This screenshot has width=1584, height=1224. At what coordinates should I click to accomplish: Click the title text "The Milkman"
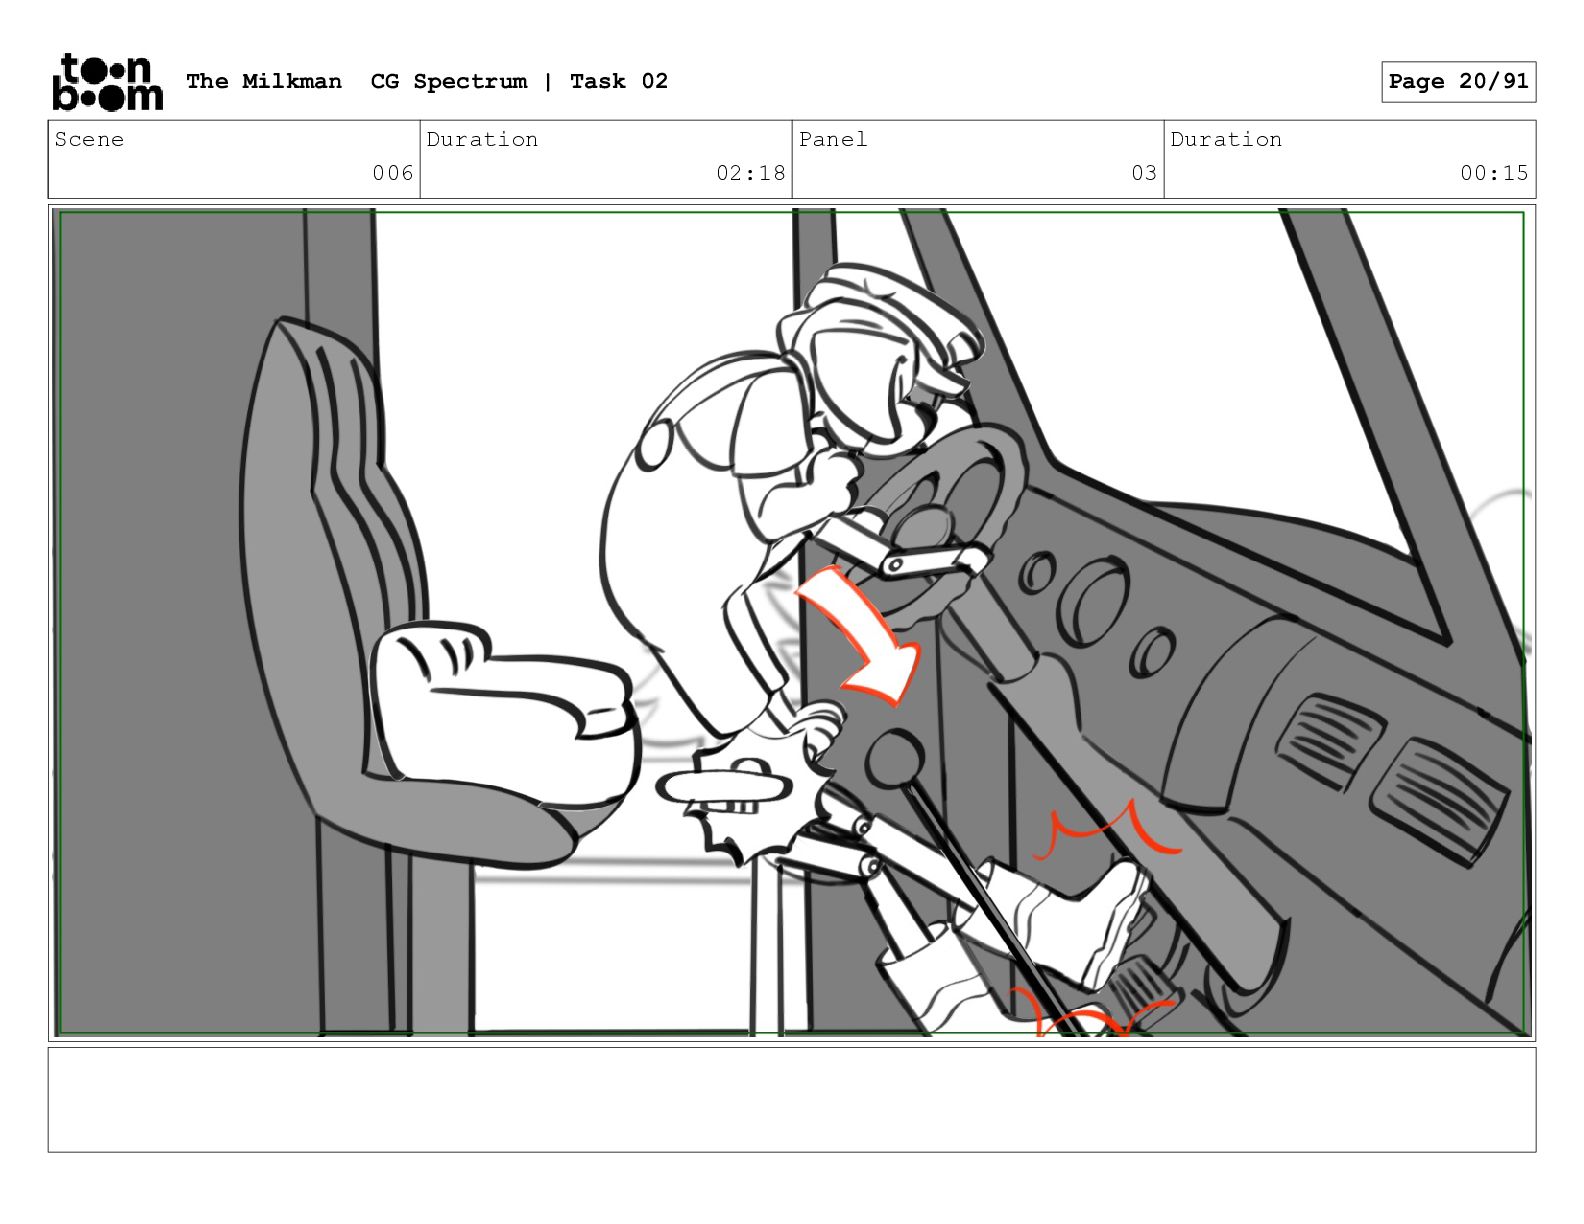264,81
